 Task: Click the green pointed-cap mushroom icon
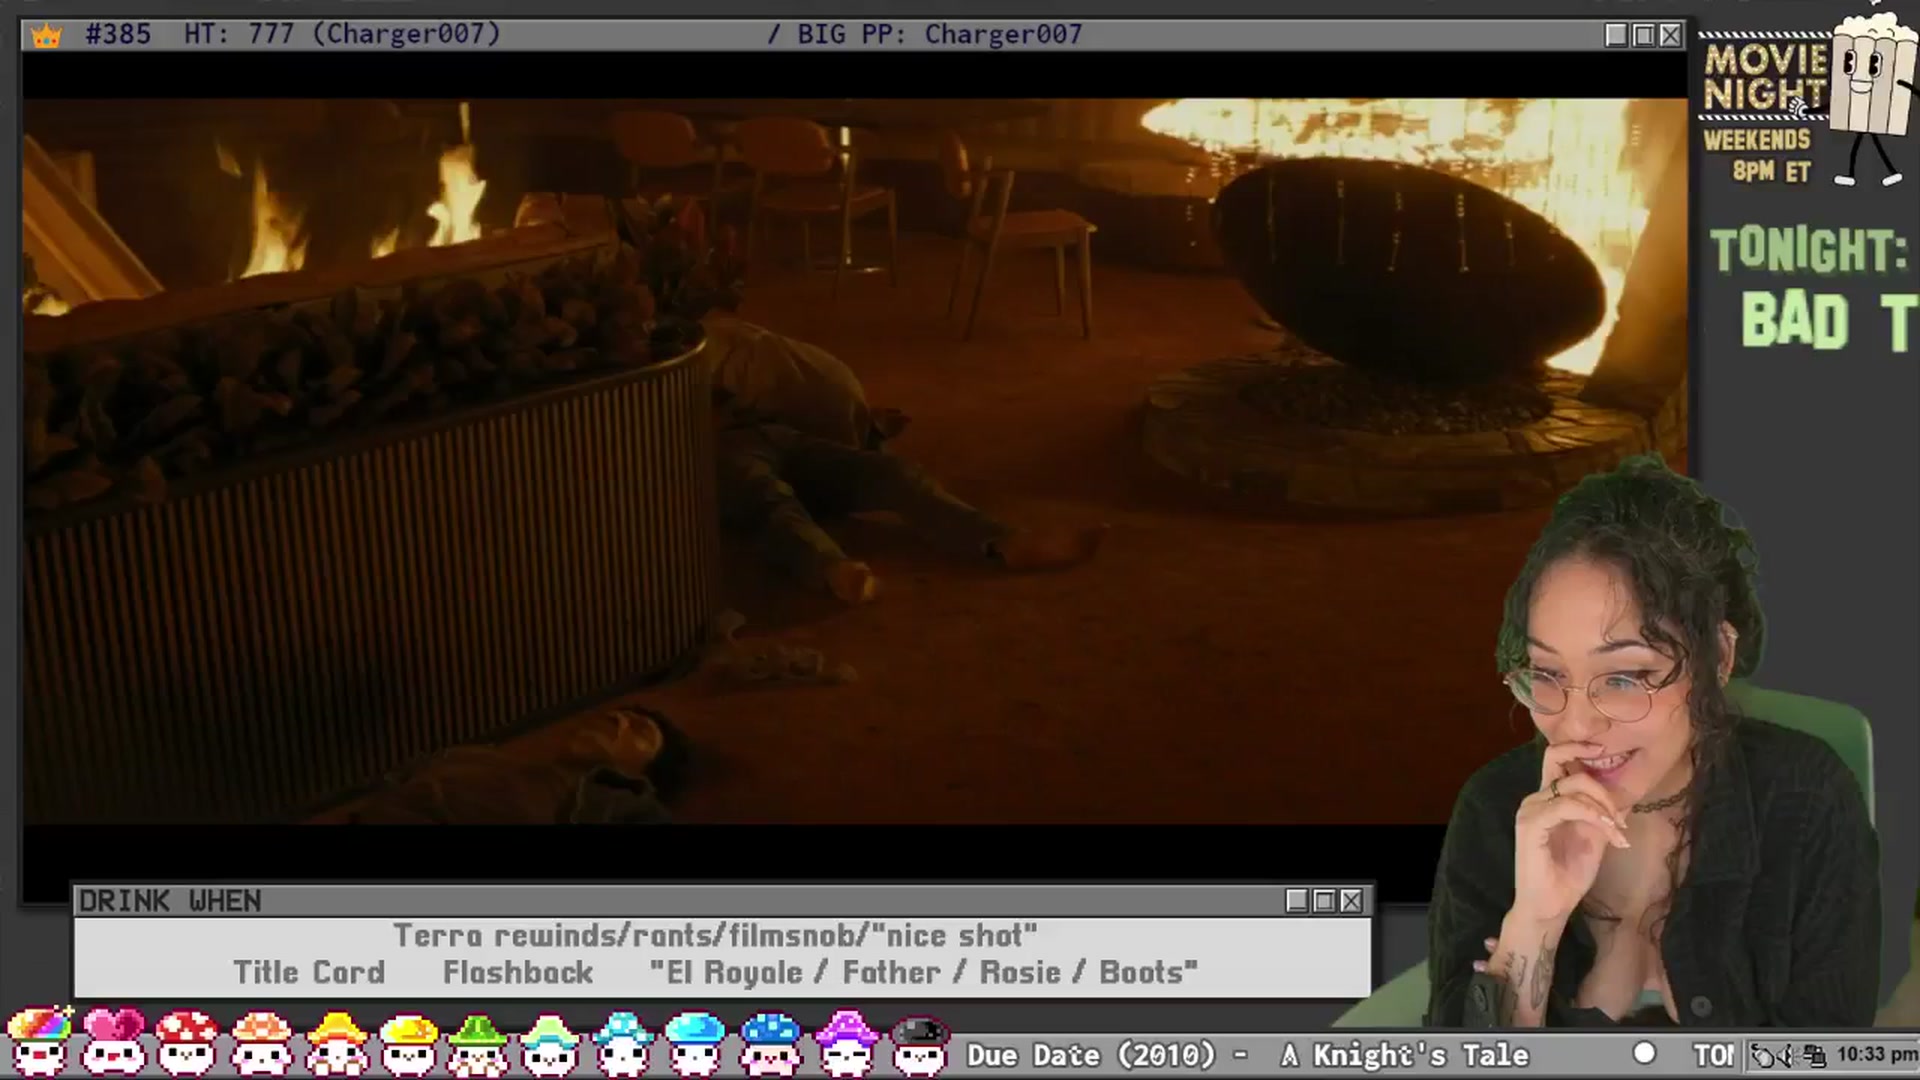[x=478, y=1042]
